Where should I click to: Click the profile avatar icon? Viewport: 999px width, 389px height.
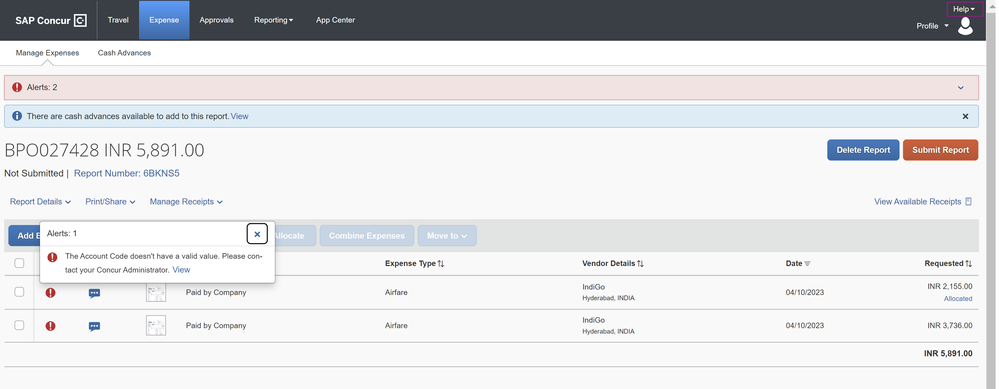point(965,26)
